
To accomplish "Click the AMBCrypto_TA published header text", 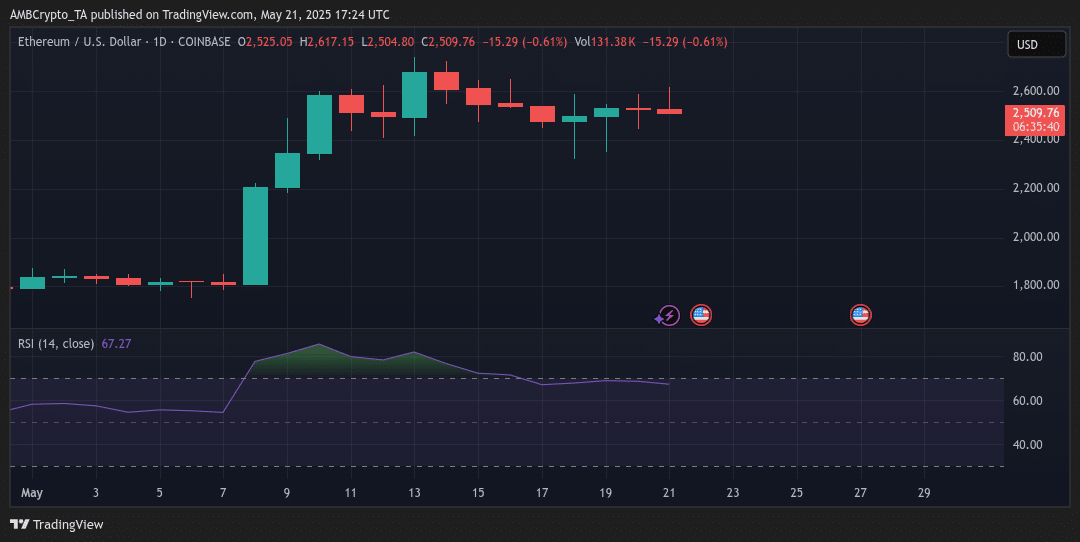I will pyautogui.click(x=200, y=14).
